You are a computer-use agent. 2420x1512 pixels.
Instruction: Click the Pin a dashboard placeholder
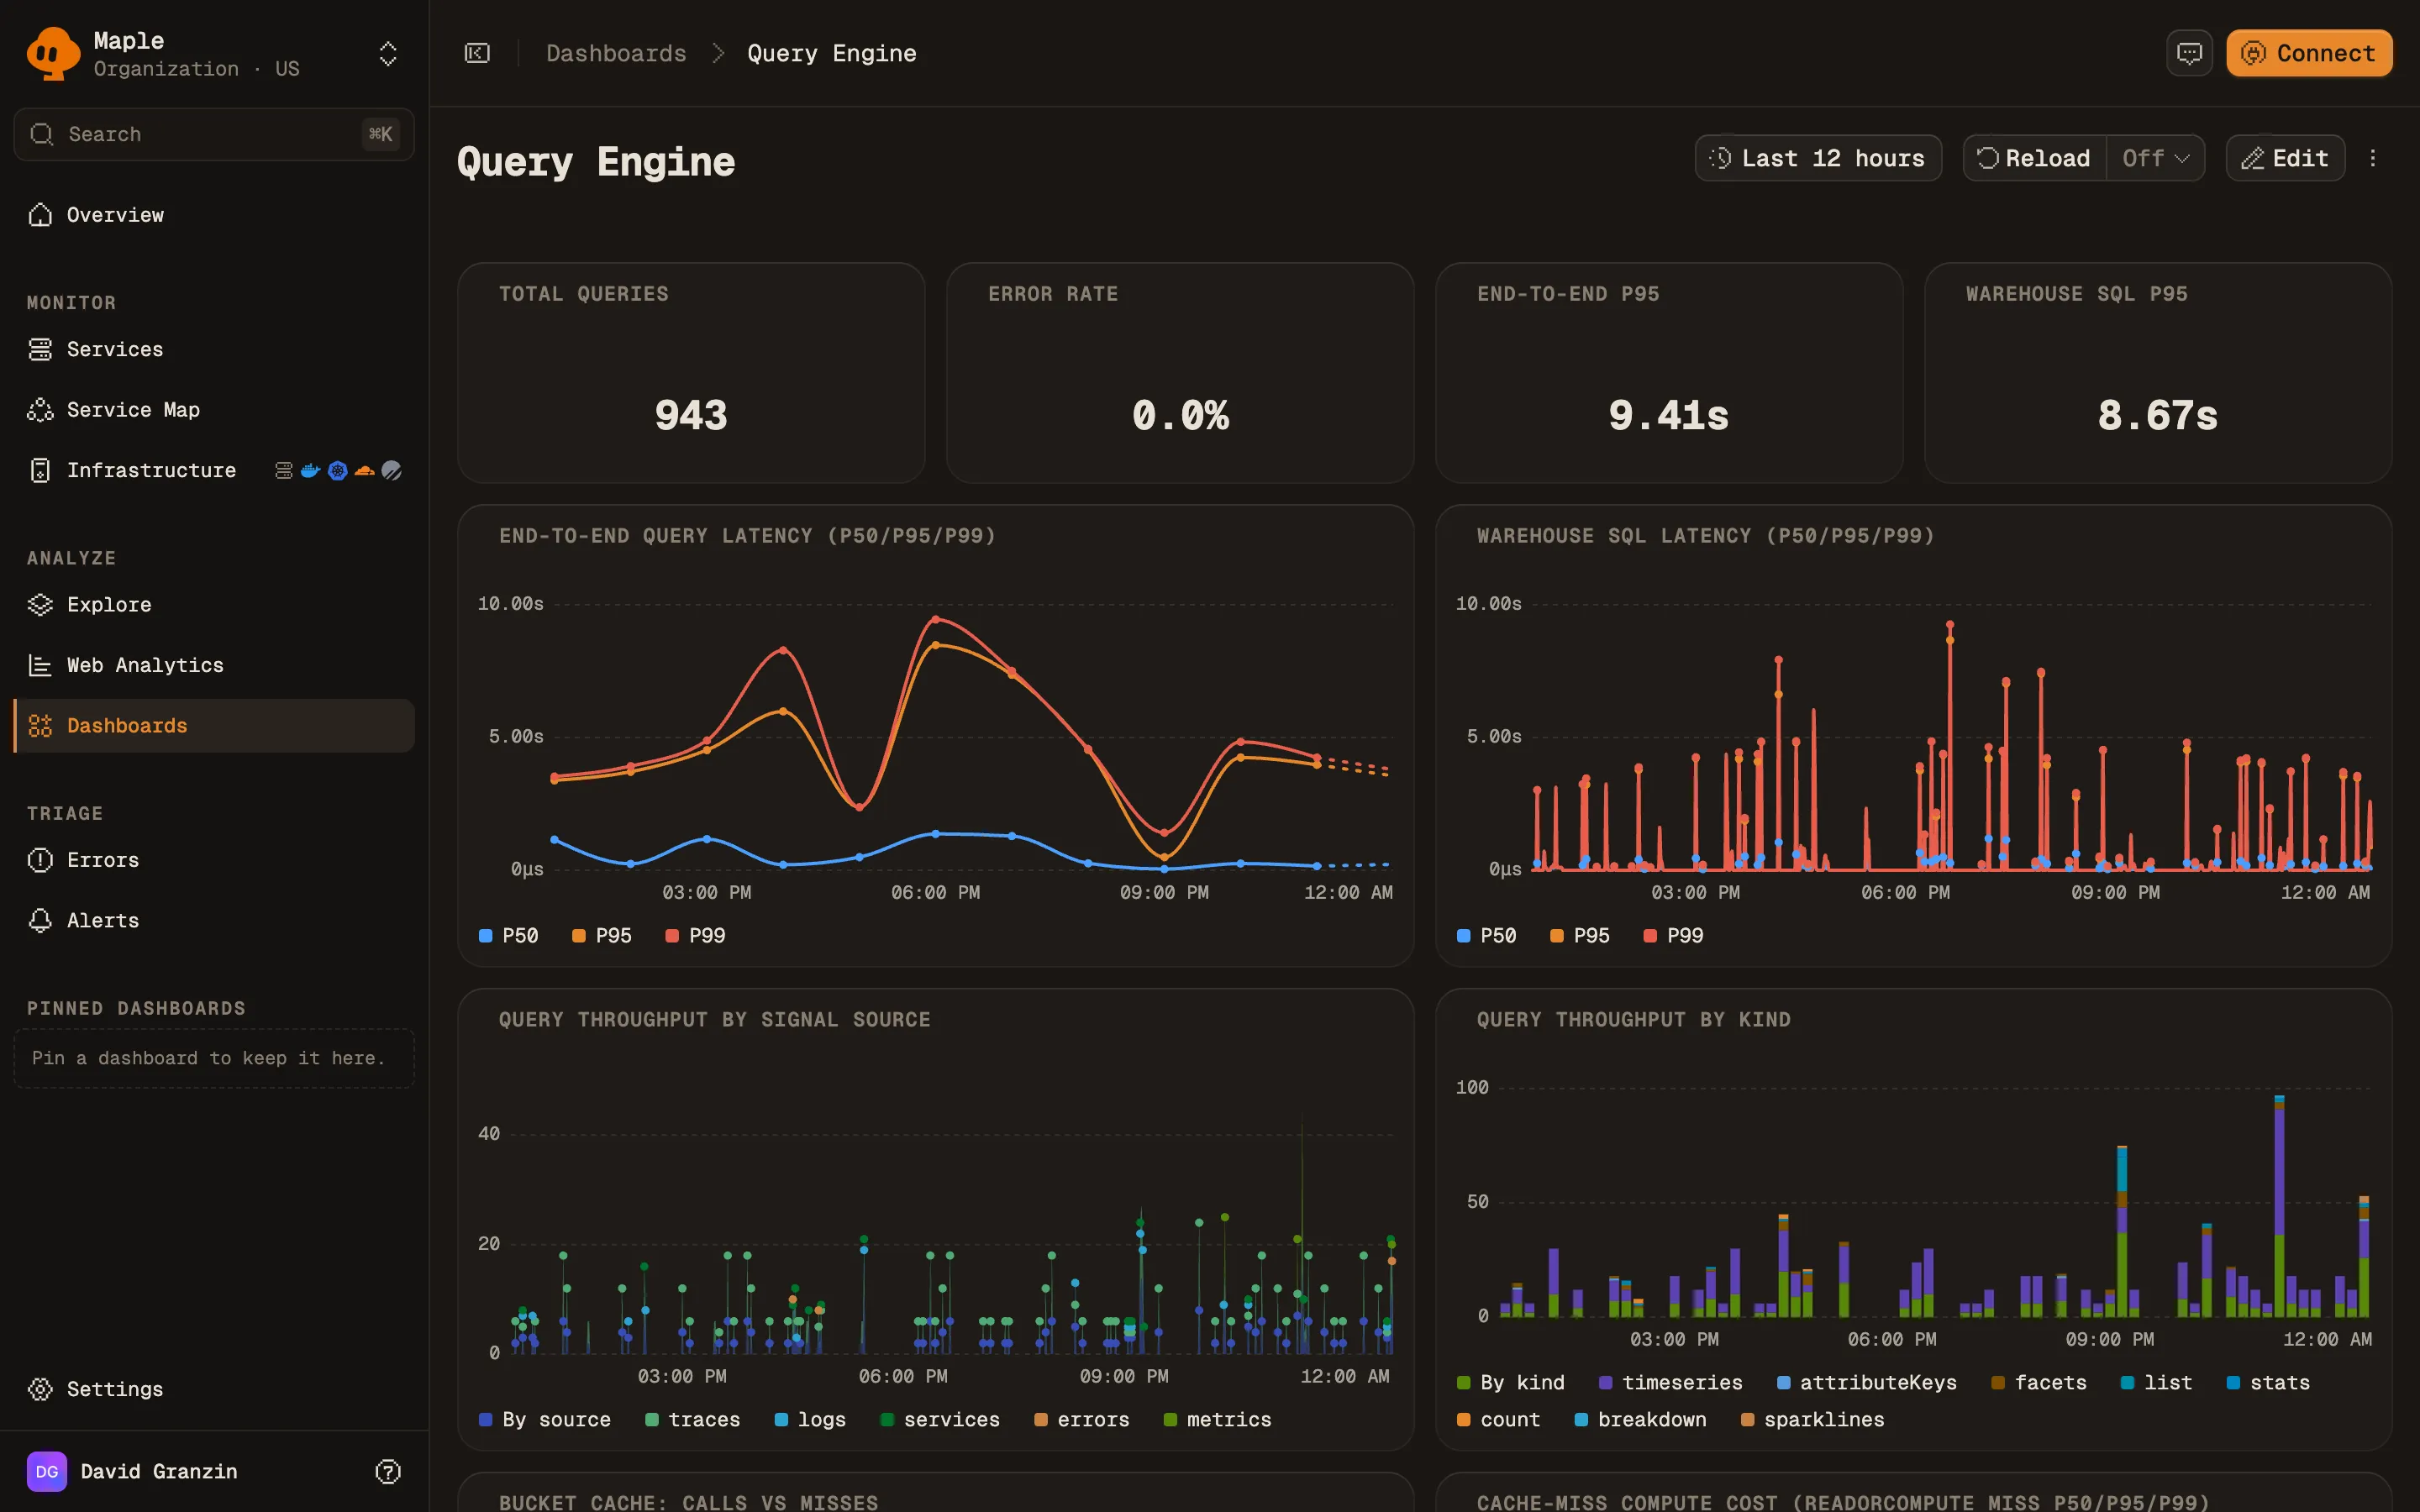coord(214,1058)
